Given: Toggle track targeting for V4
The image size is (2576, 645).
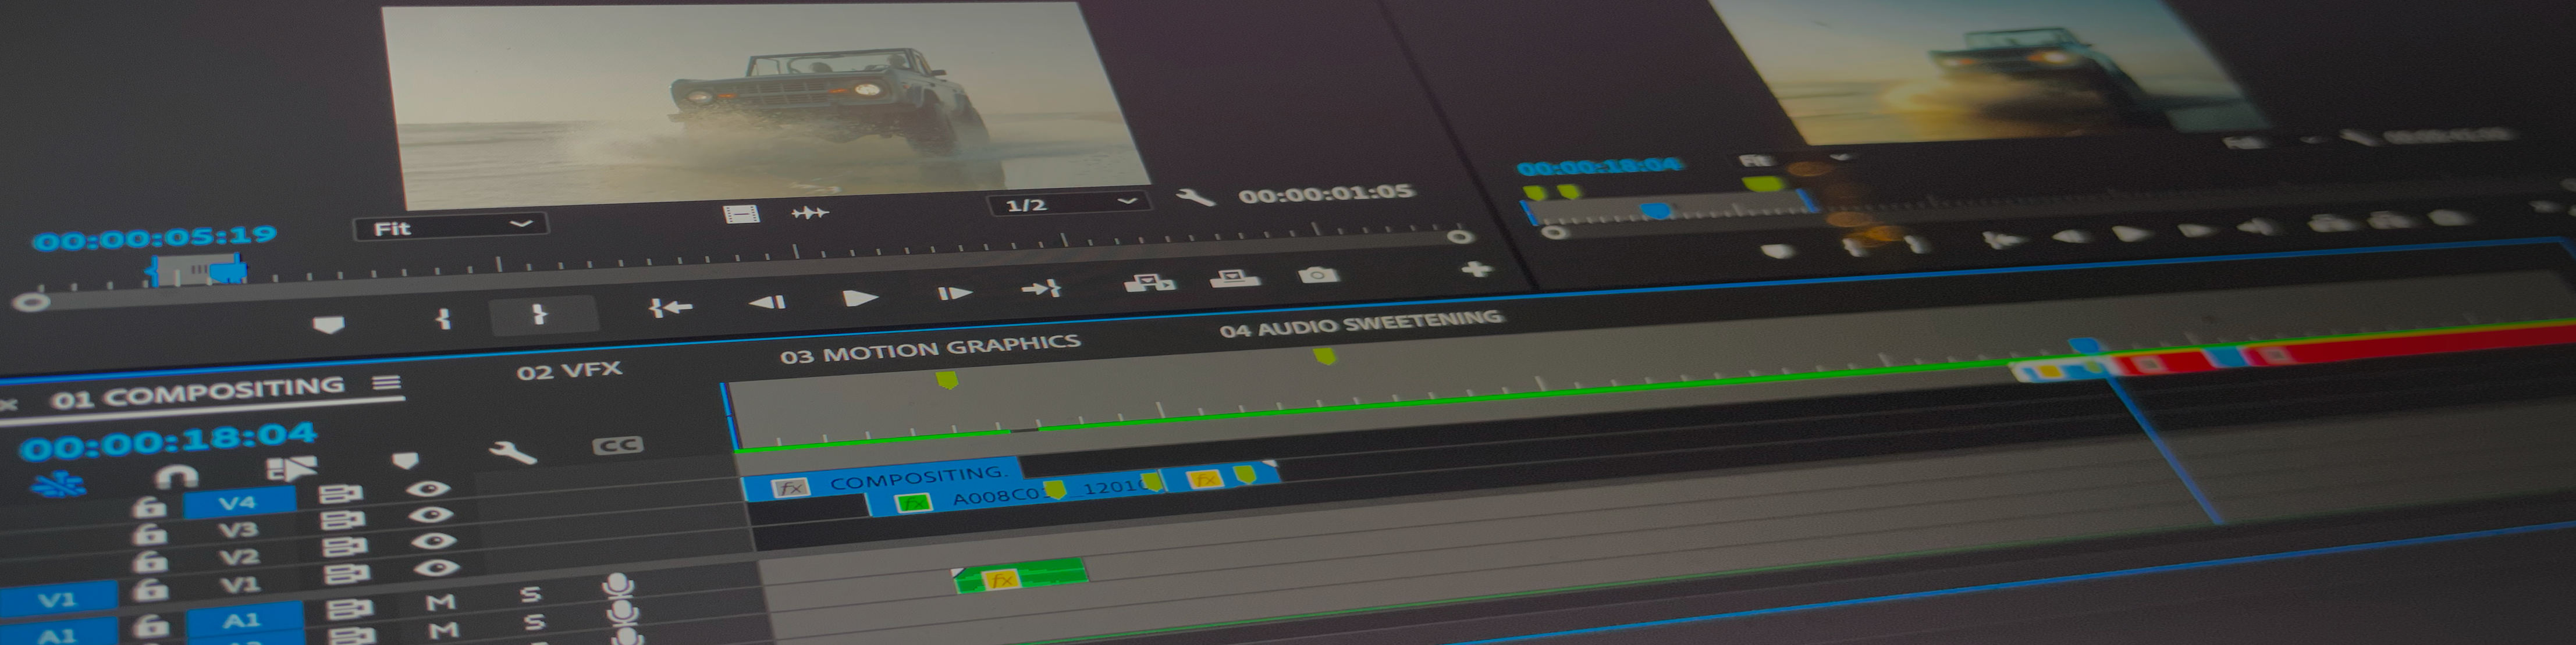Looking at the screenshot, I should [x=239, y=502].
